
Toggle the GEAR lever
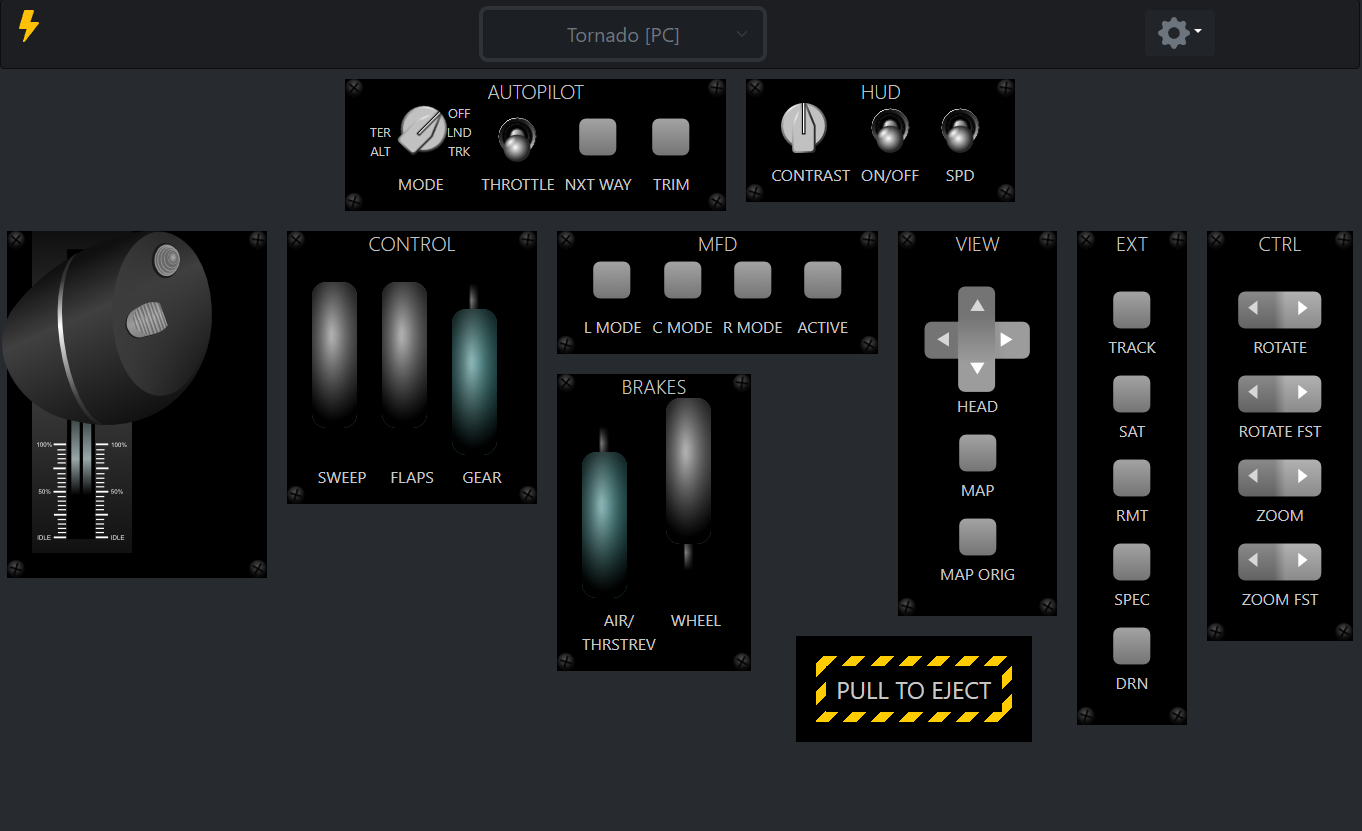coord(474,380)
